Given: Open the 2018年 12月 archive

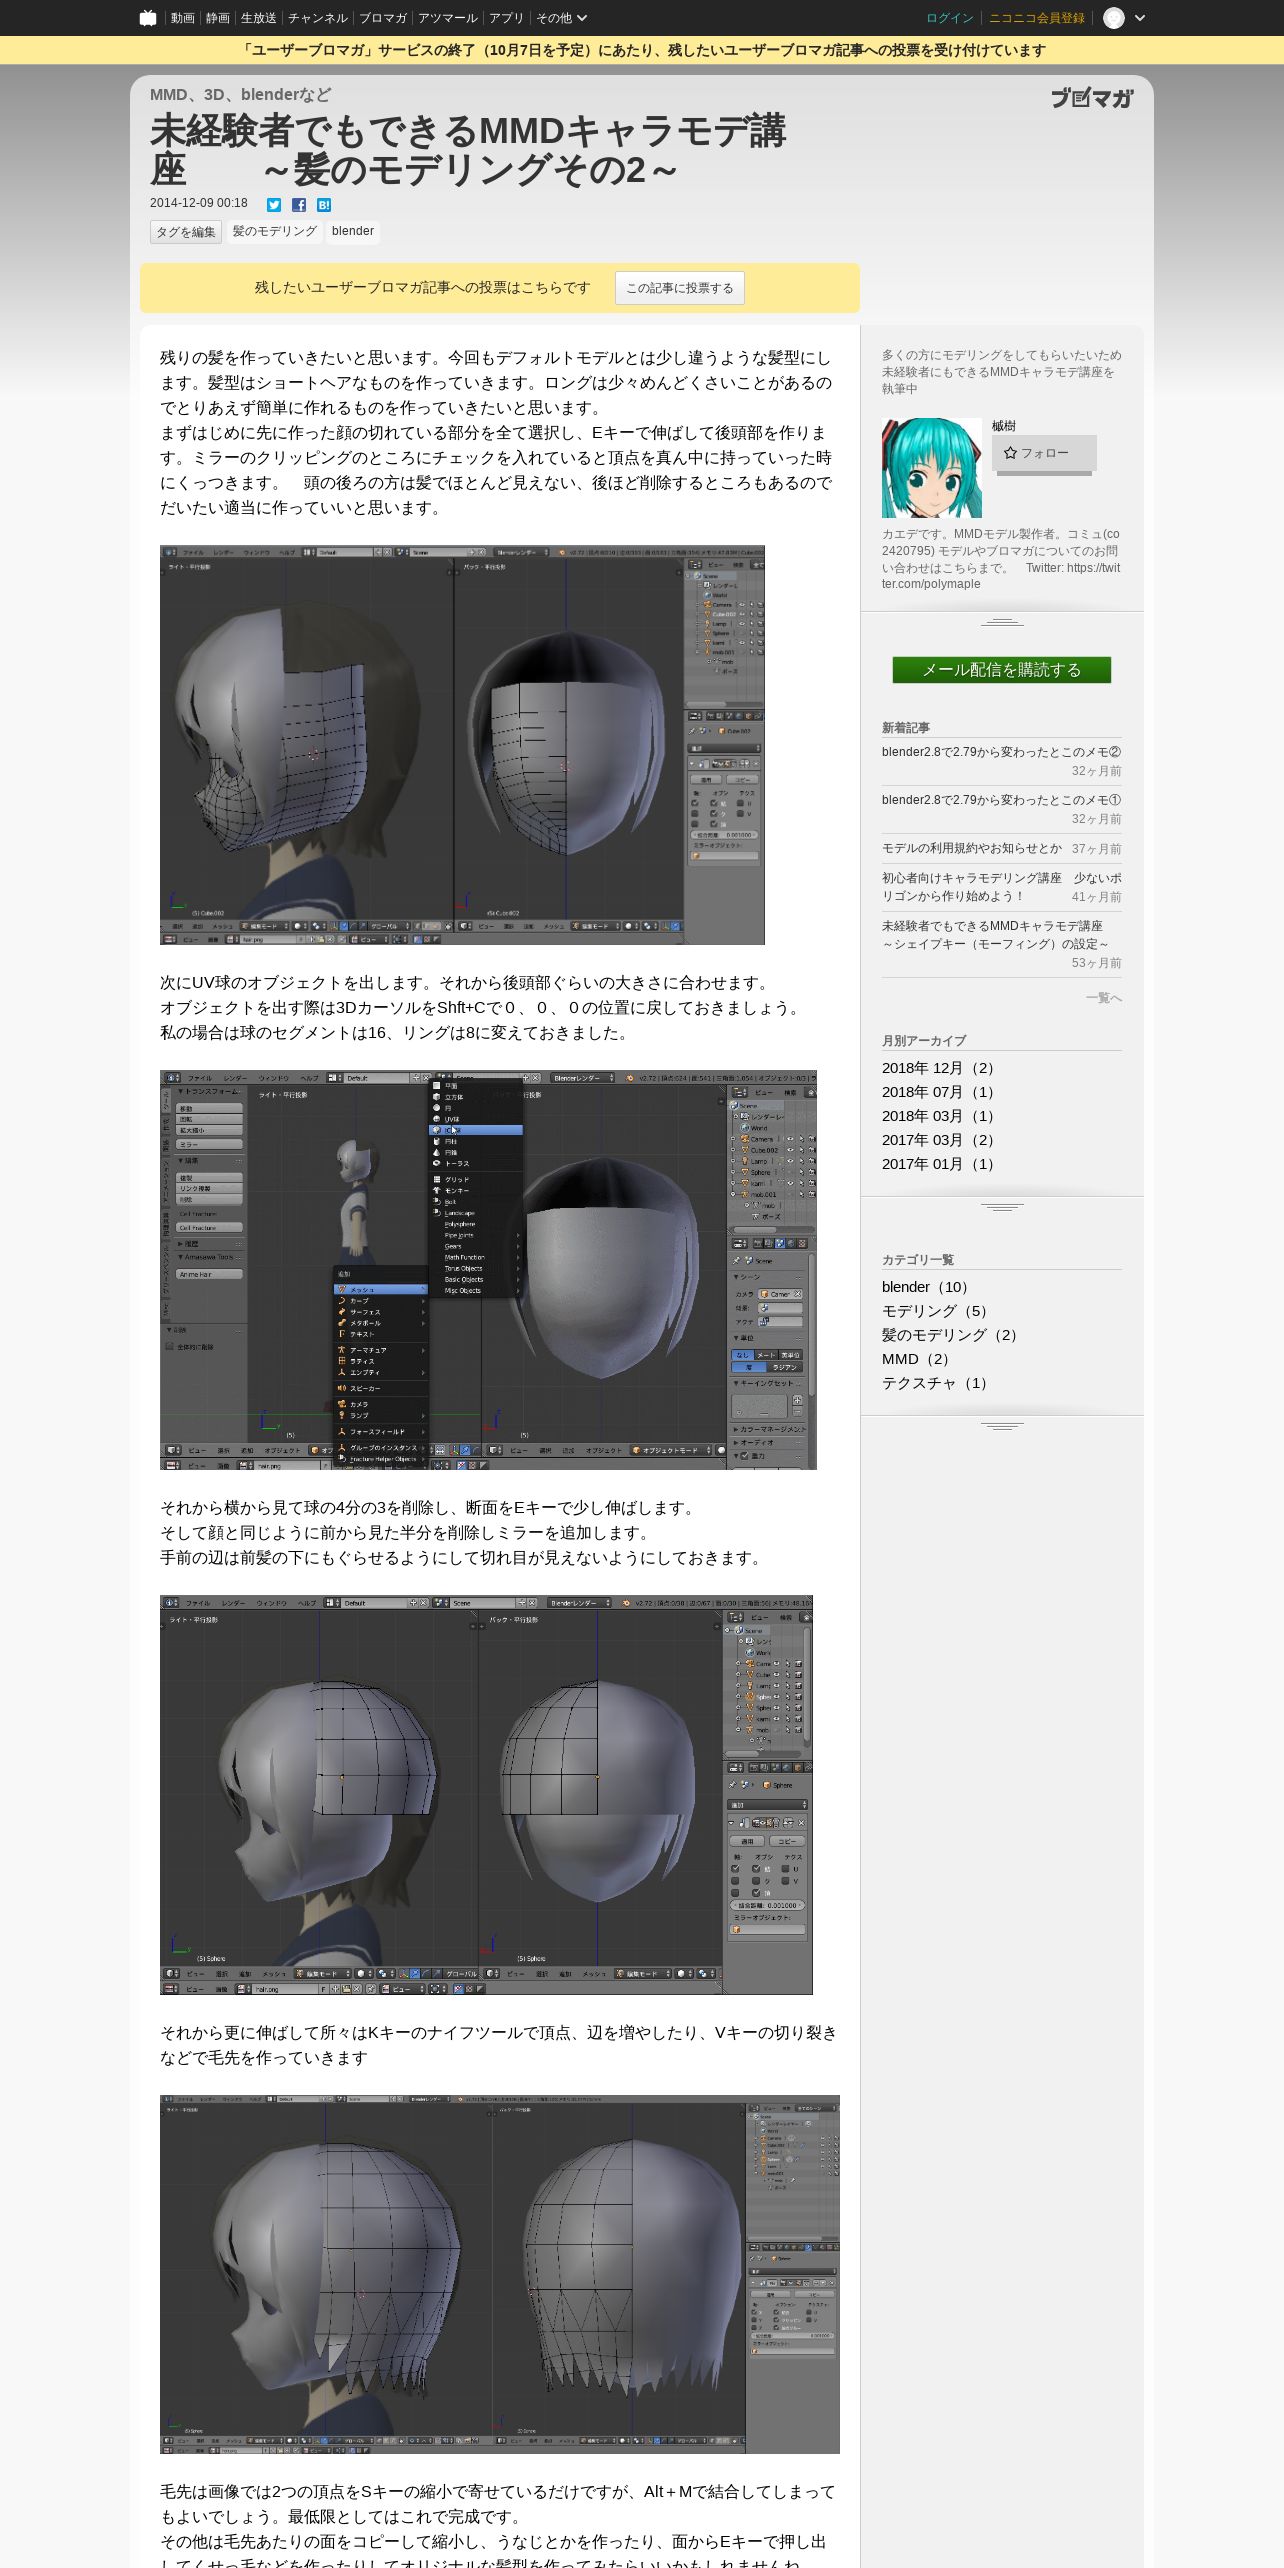Looking at the screenshot, I should point(938,1068).
